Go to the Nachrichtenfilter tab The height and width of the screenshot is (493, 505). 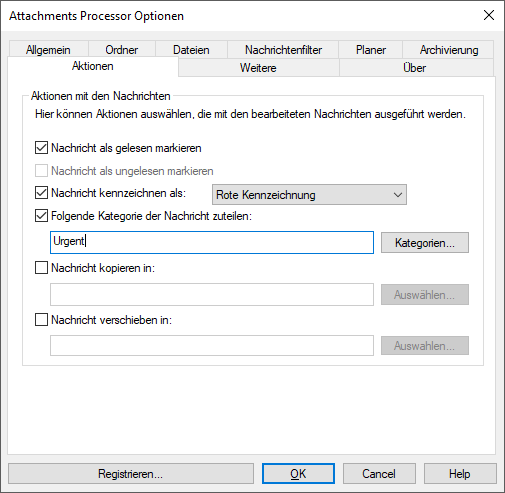(283, 50)
